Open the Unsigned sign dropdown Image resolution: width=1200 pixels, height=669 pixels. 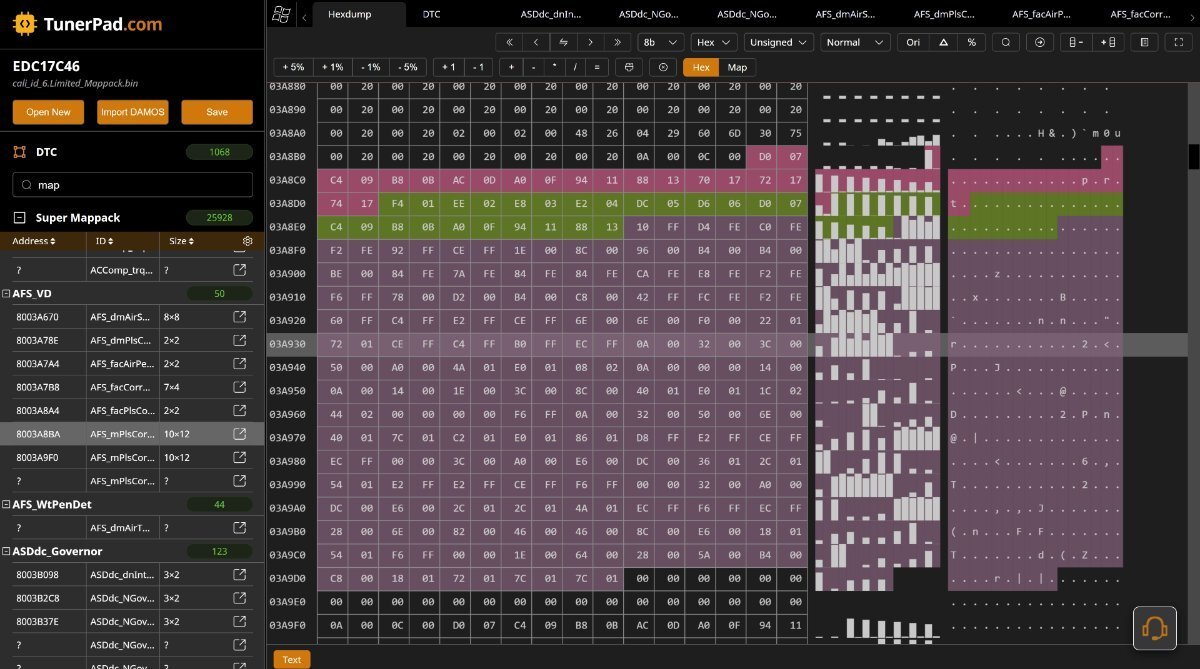tap(779, 42)
